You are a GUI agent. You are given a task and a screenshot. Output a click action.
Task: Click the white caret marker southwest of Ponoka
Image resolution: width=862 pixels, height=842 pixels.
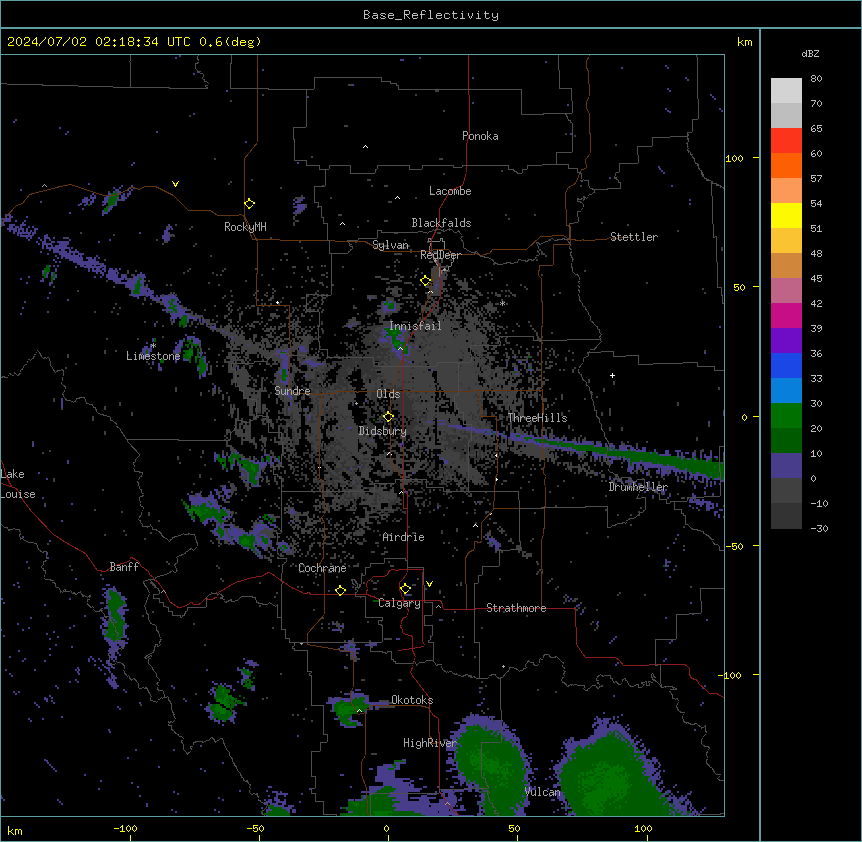[x=365, y=147]
